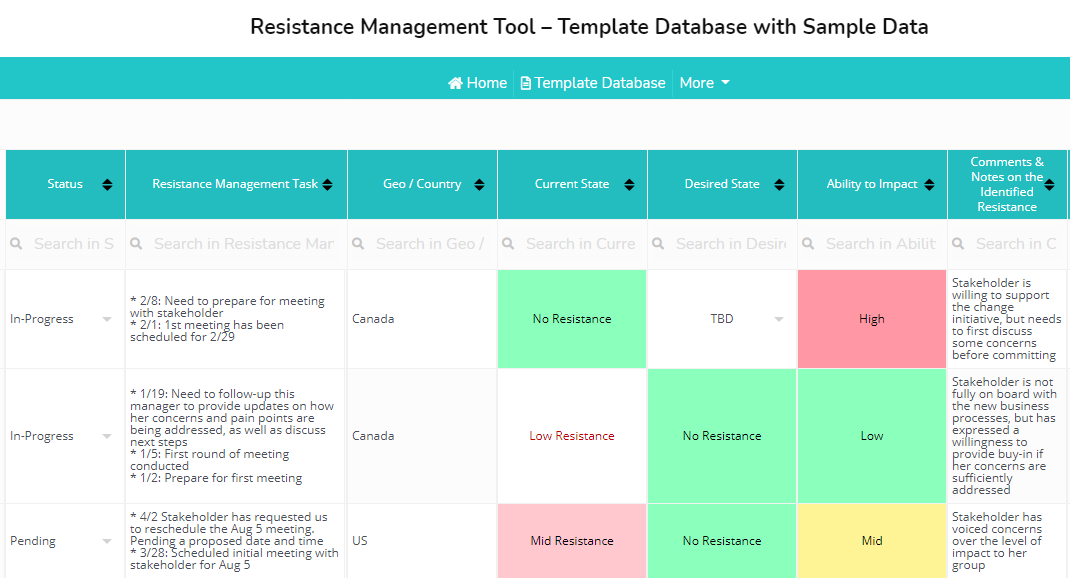Select the red High ability cell
The height and width of the screenshot is (578, 1070).
coord(871,318)
